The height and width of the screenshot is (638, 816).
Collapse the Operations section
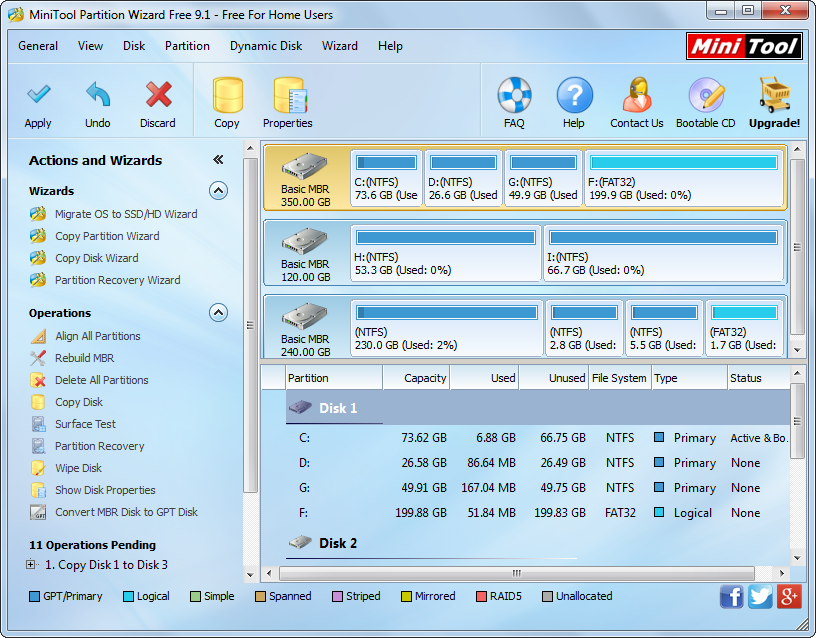(x=219, y=313)
